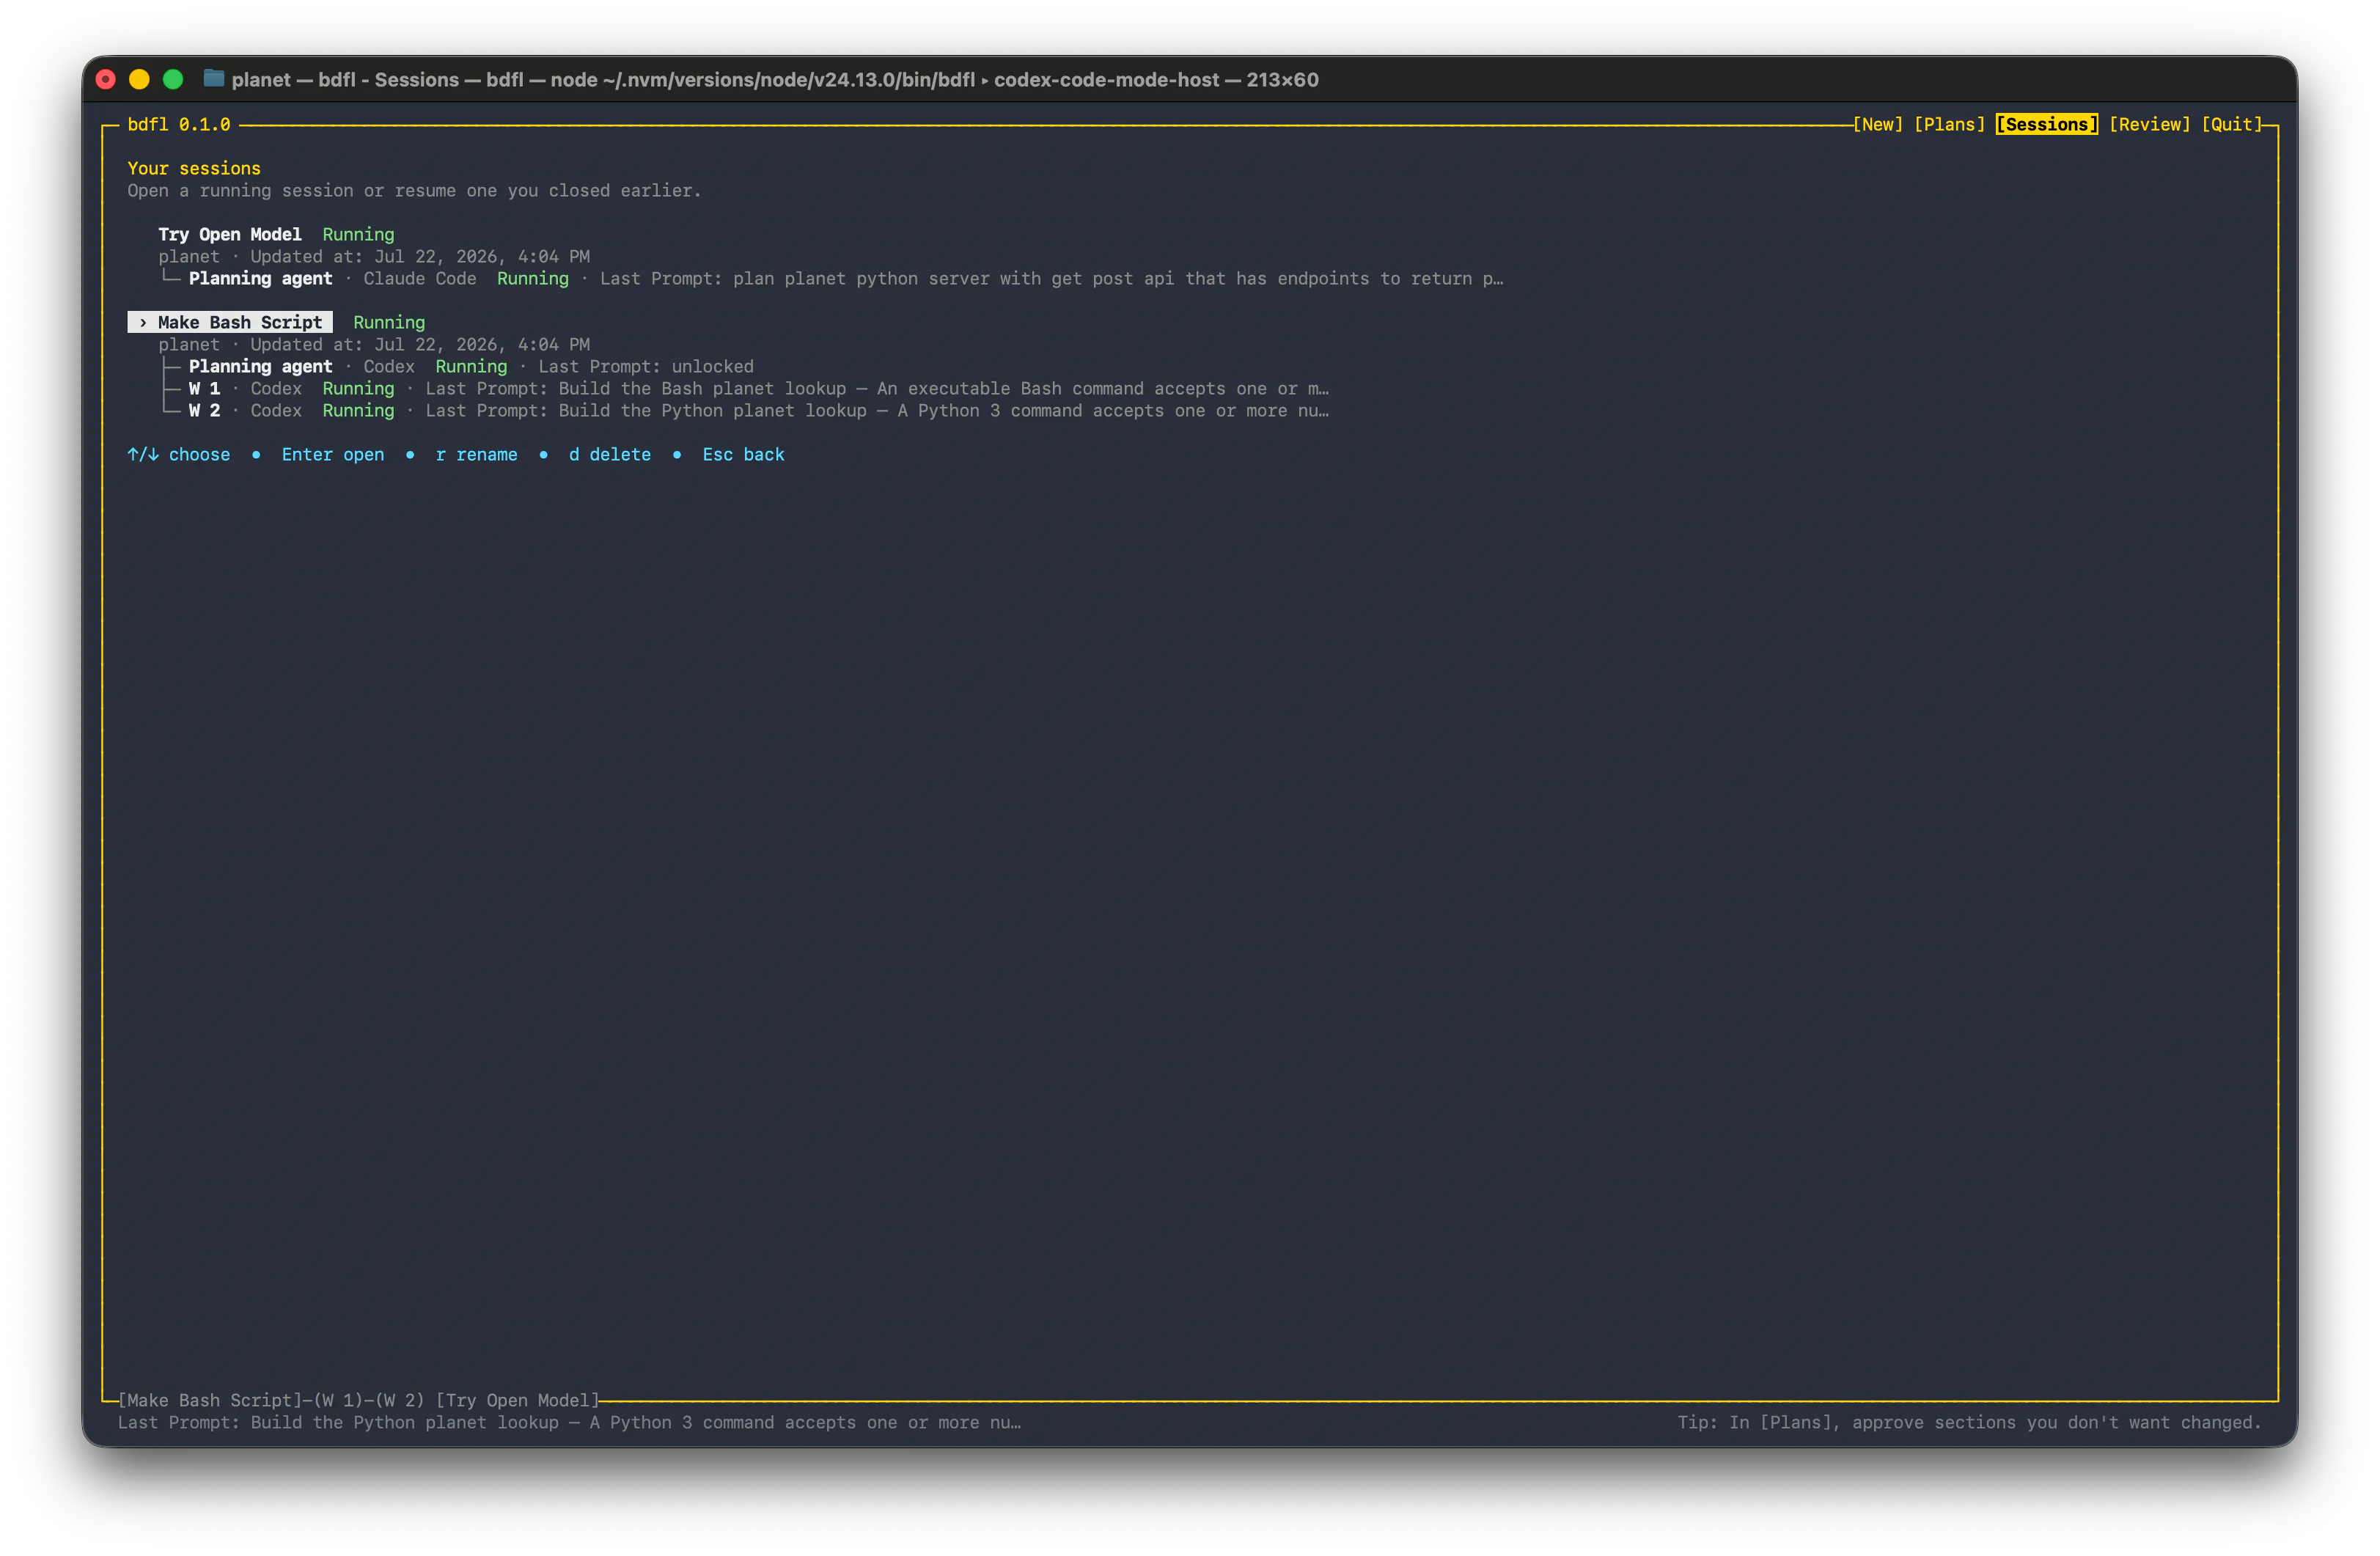Click [Quit] in the top bar
Screen dimensions: 2380x1556
pos(2231,124)
